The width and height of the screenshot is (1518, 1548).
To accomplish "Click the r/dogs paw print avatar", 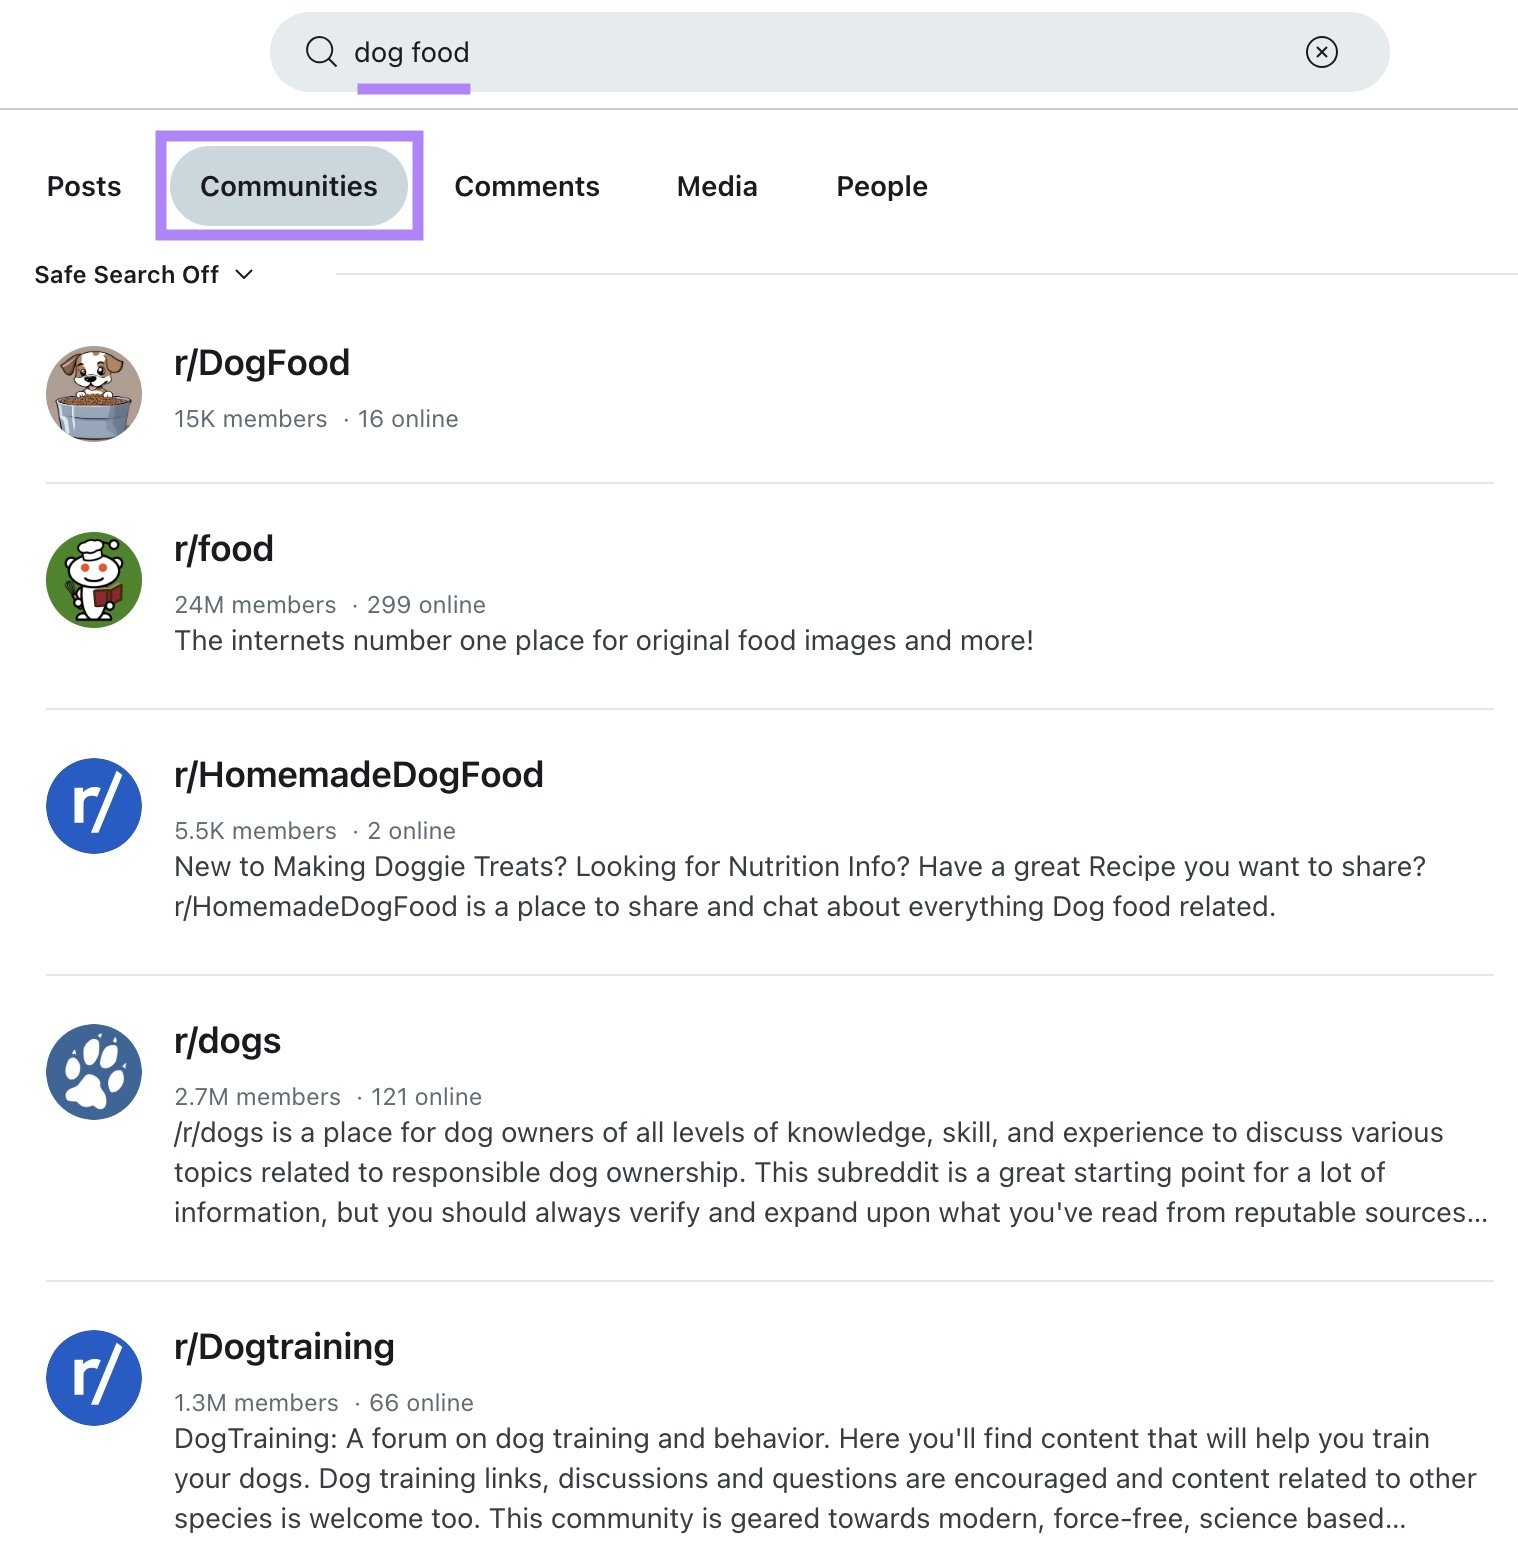I will coord(93,1071).
